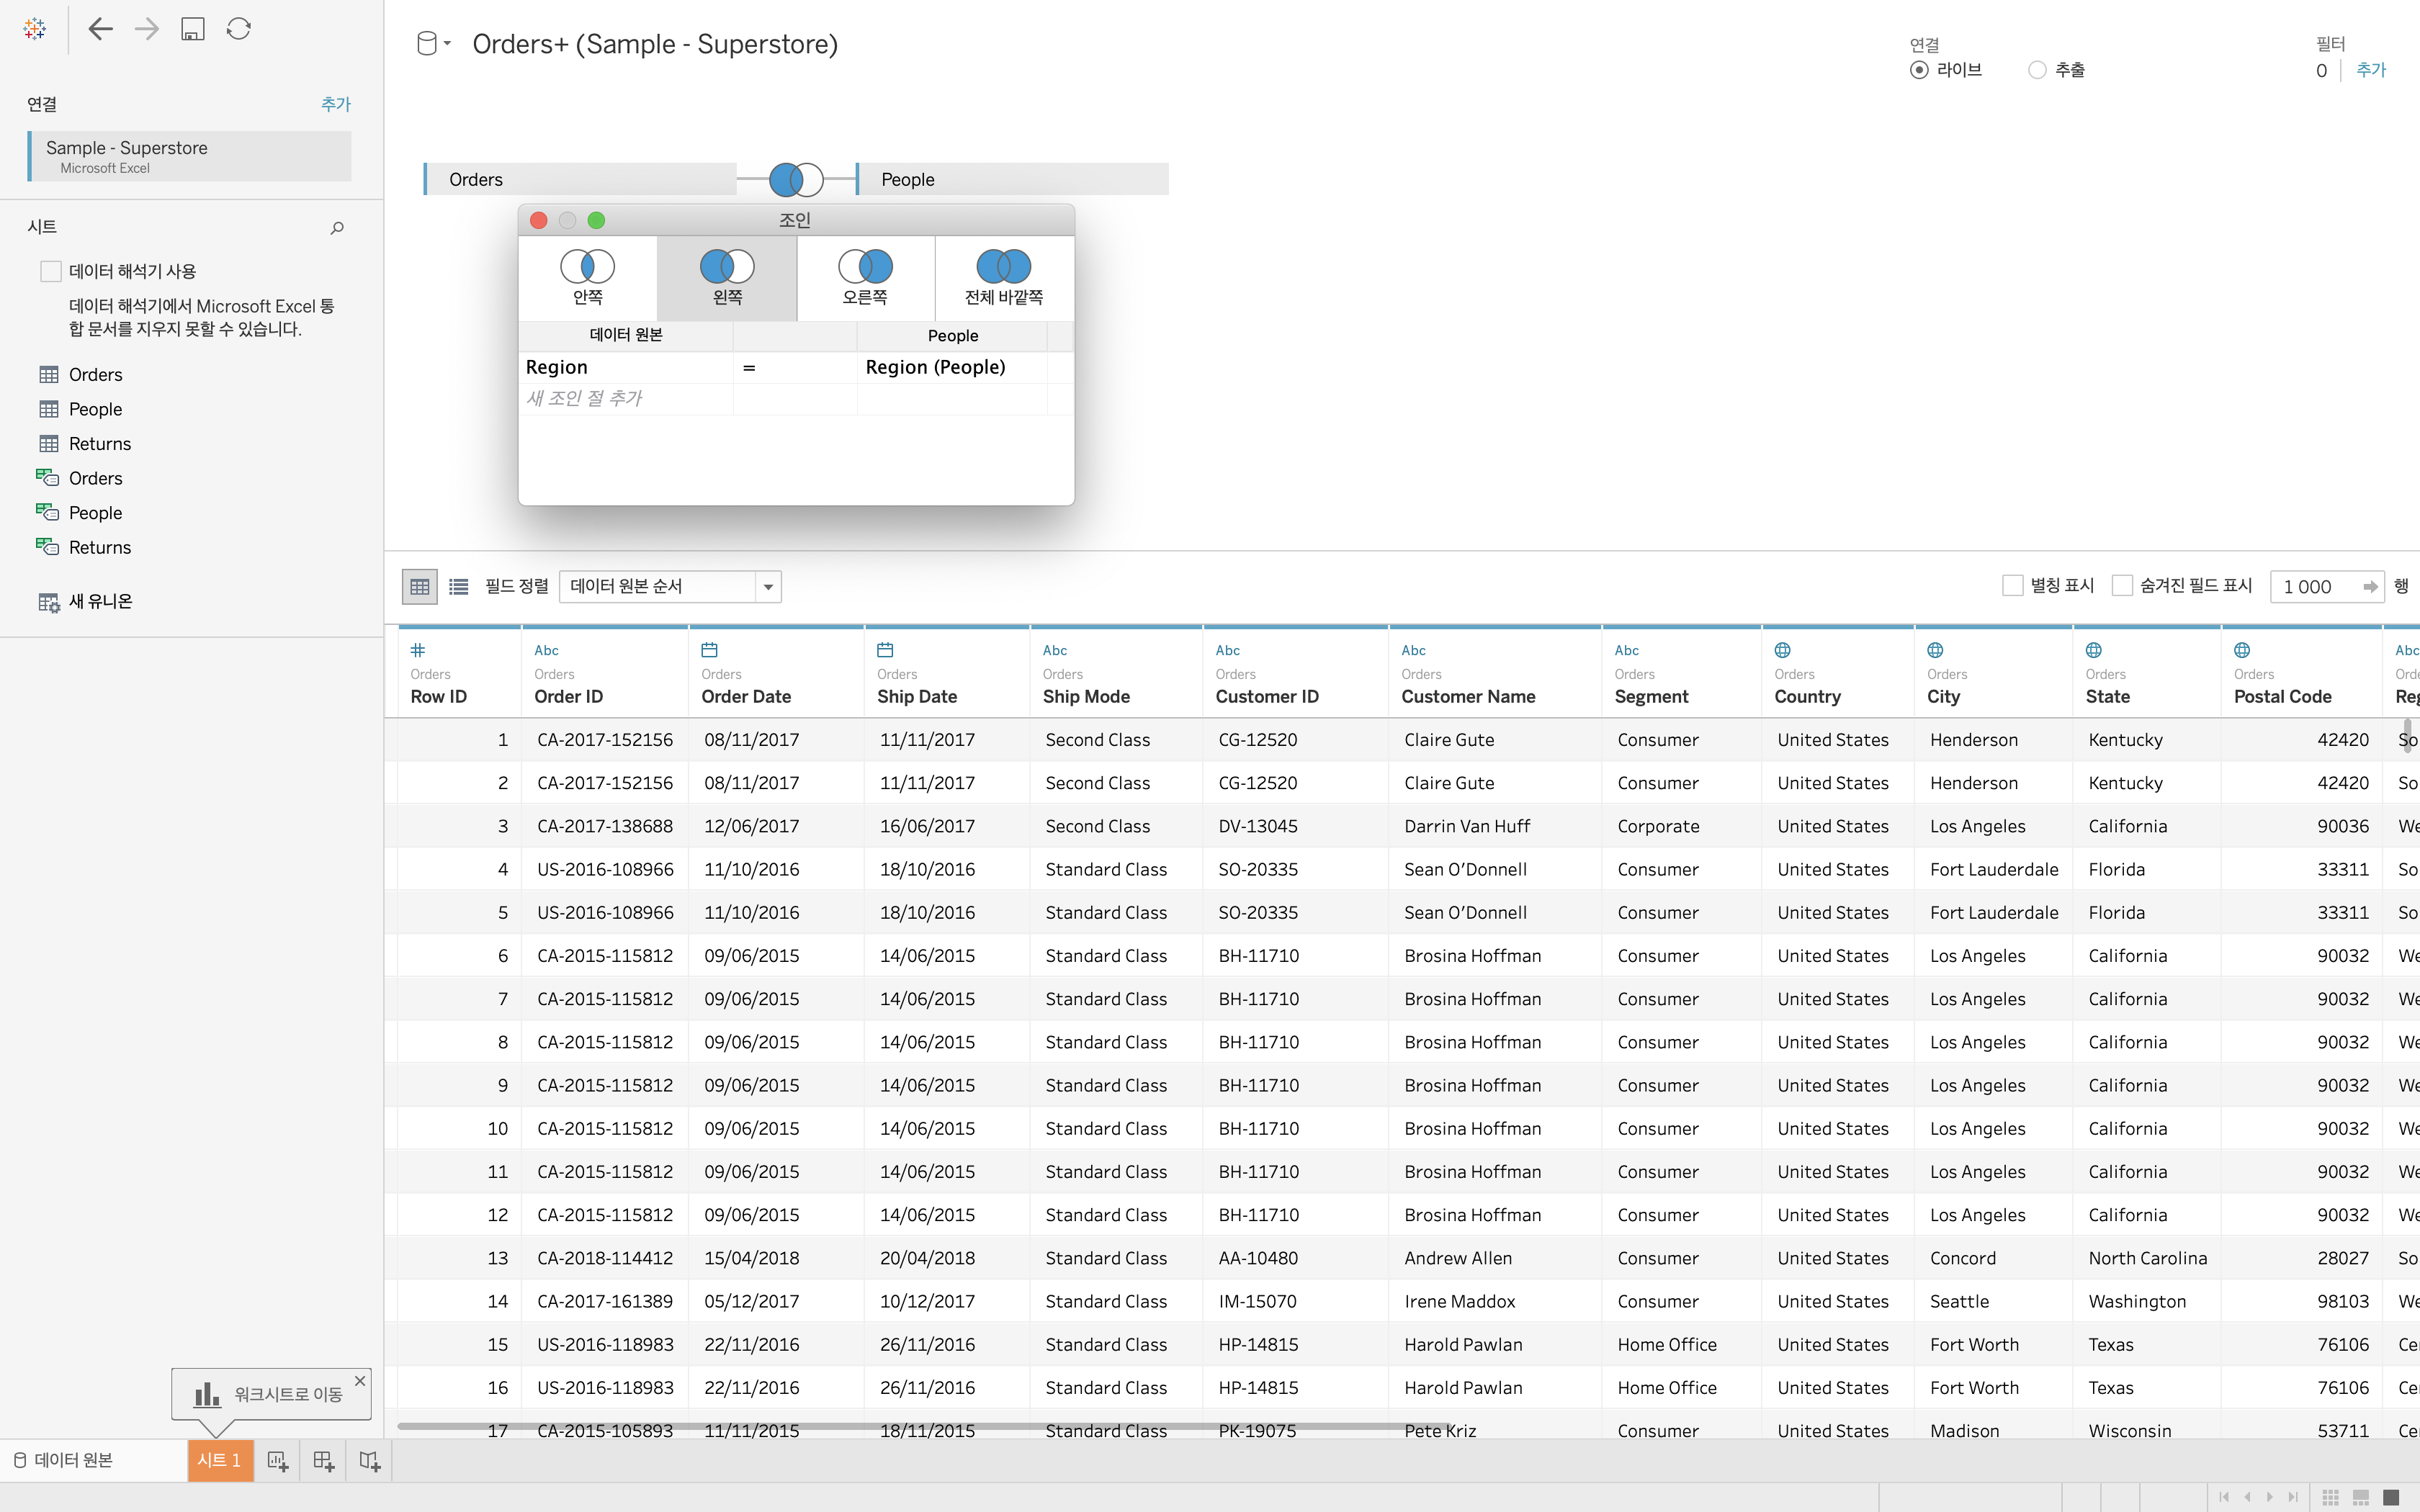Open the 시트 1 tab
The image size is (2420, 1512).
[x=220, y=1461]
